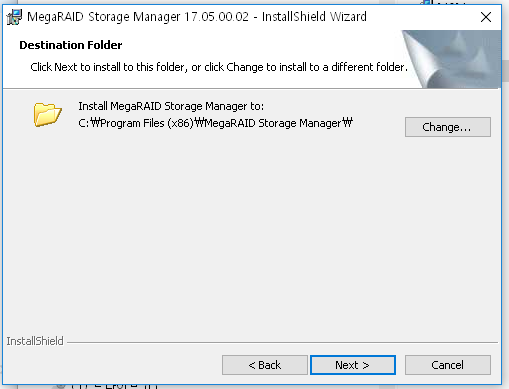
Task: Click the background window text below the dialog
Action: [x=107, y=386]
